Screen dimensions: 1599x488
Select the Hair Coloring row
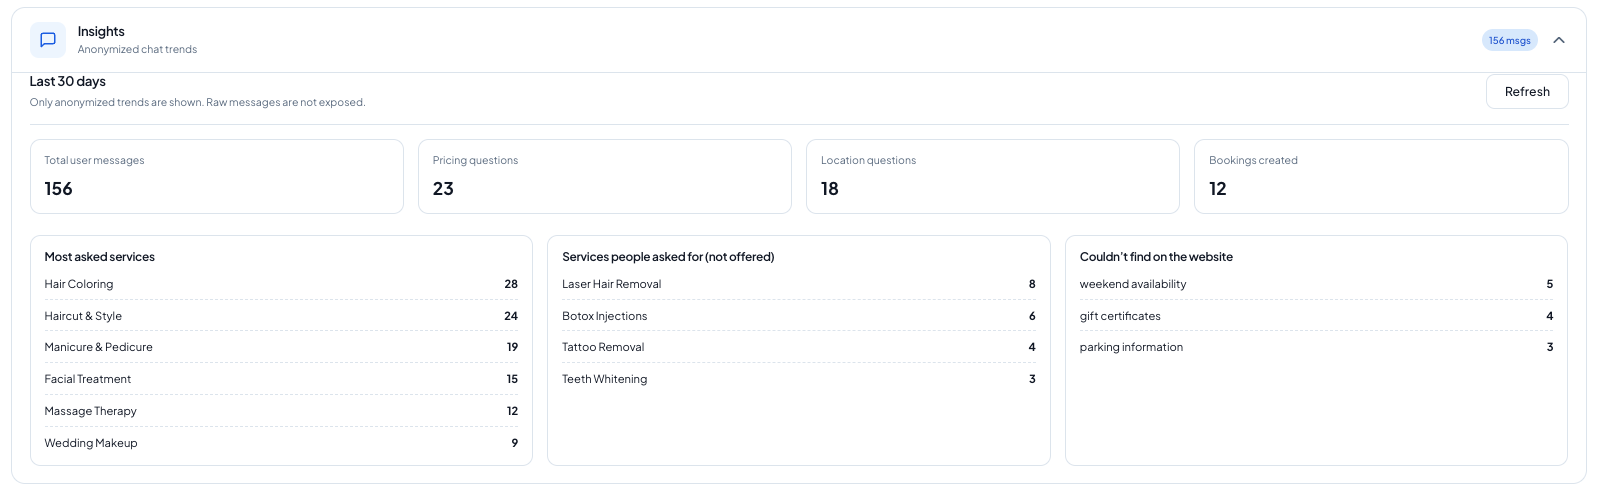click(79, 284)
